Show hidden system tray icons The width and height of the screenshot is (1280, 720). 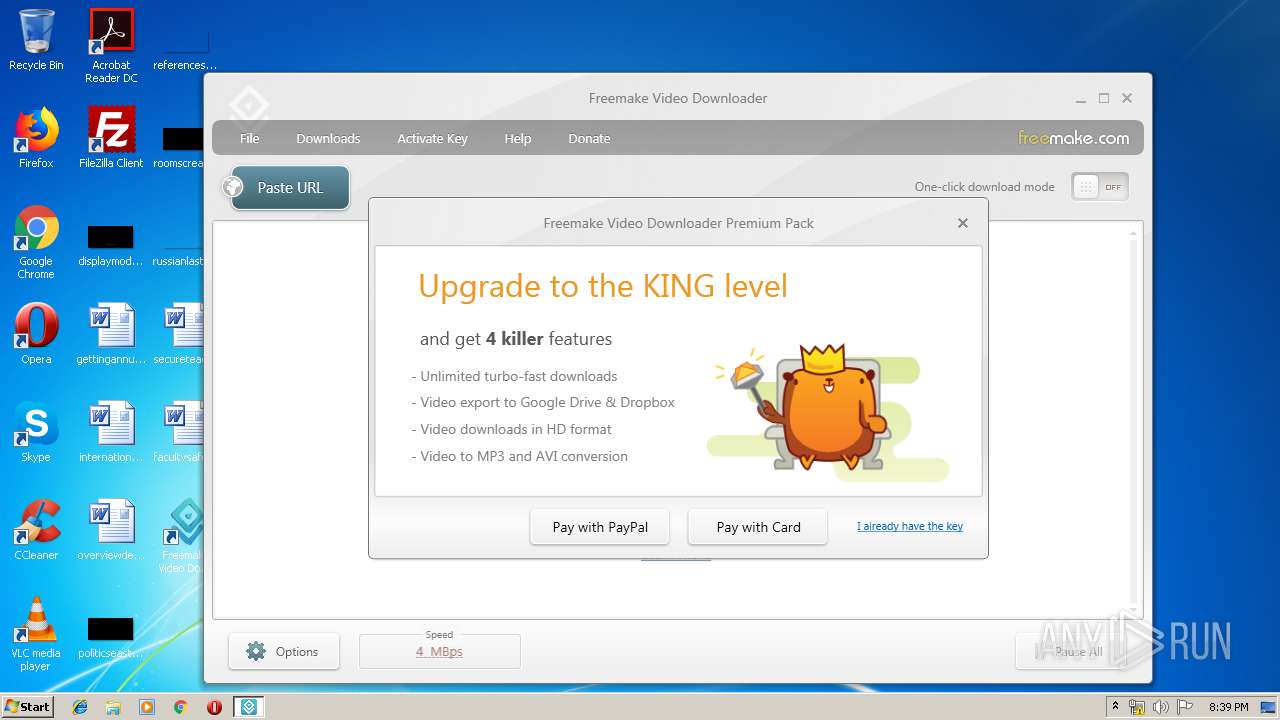1116,707
